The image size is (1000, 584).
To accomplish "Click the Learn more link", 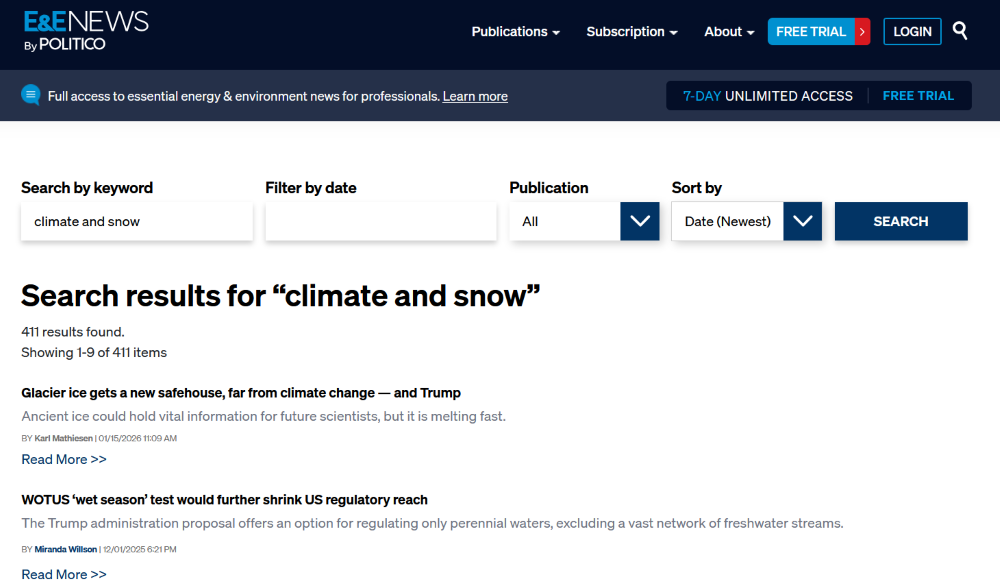I will point(474,96).
